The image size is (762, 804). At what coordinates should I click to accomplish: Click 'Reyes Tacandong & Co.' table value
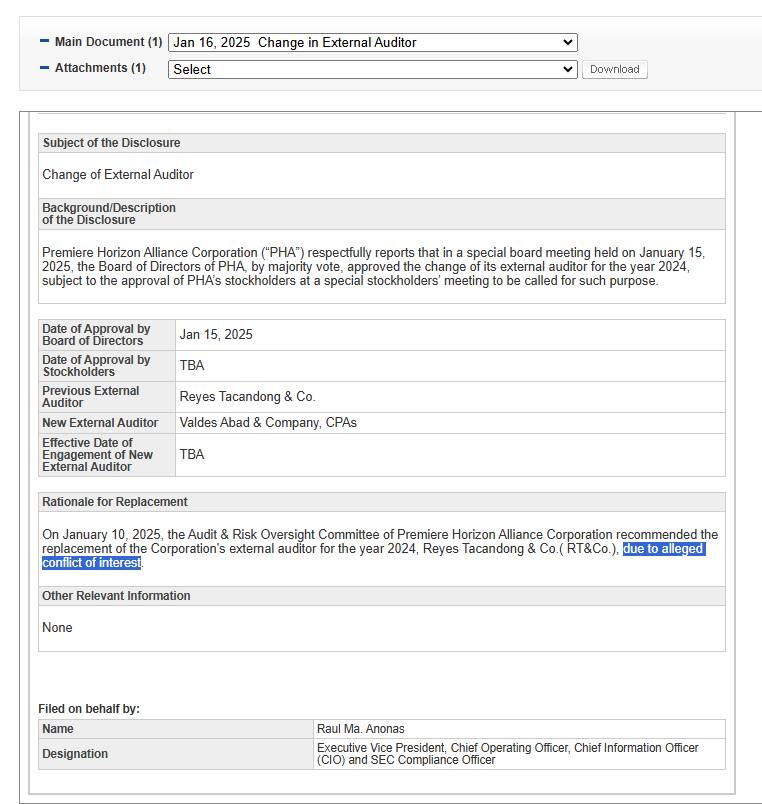(x=247, y=396)
